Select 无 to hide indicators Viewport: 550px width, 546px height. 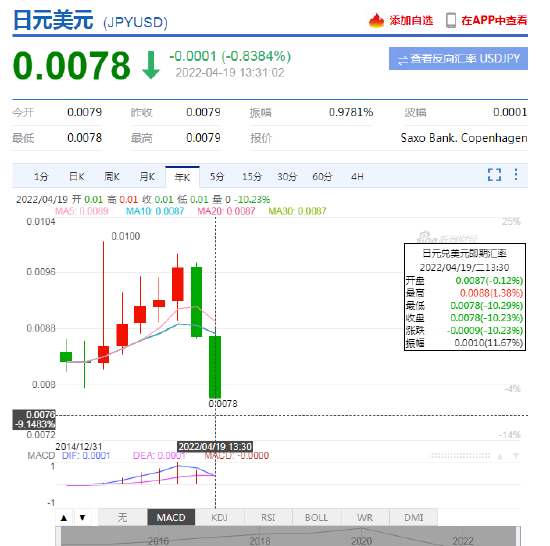point(122,517)
